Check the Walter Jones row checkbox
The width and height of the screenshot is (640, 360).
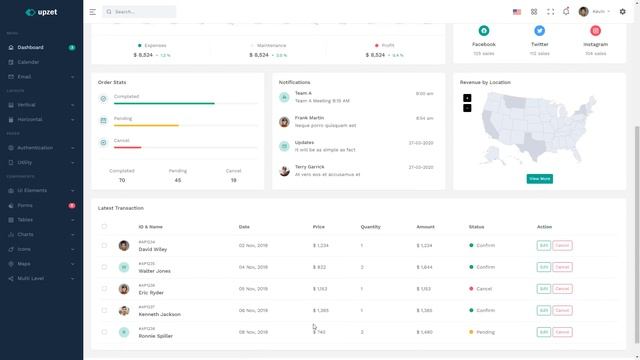(104, 267)
